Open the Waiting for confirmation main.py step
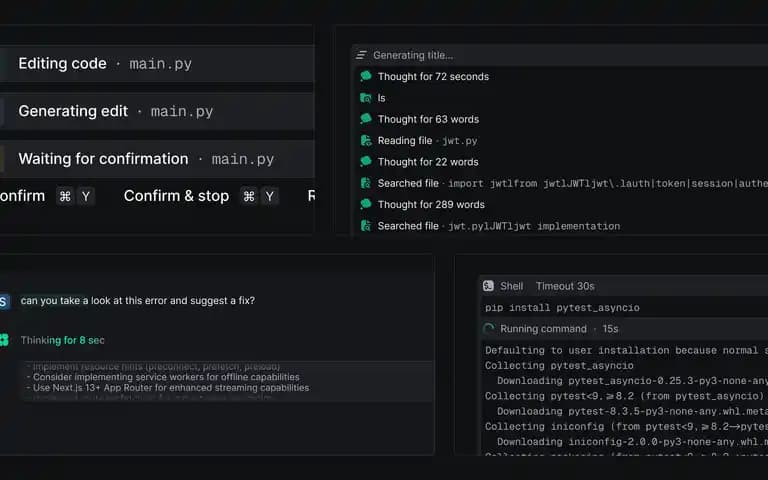 coord(157,159)
